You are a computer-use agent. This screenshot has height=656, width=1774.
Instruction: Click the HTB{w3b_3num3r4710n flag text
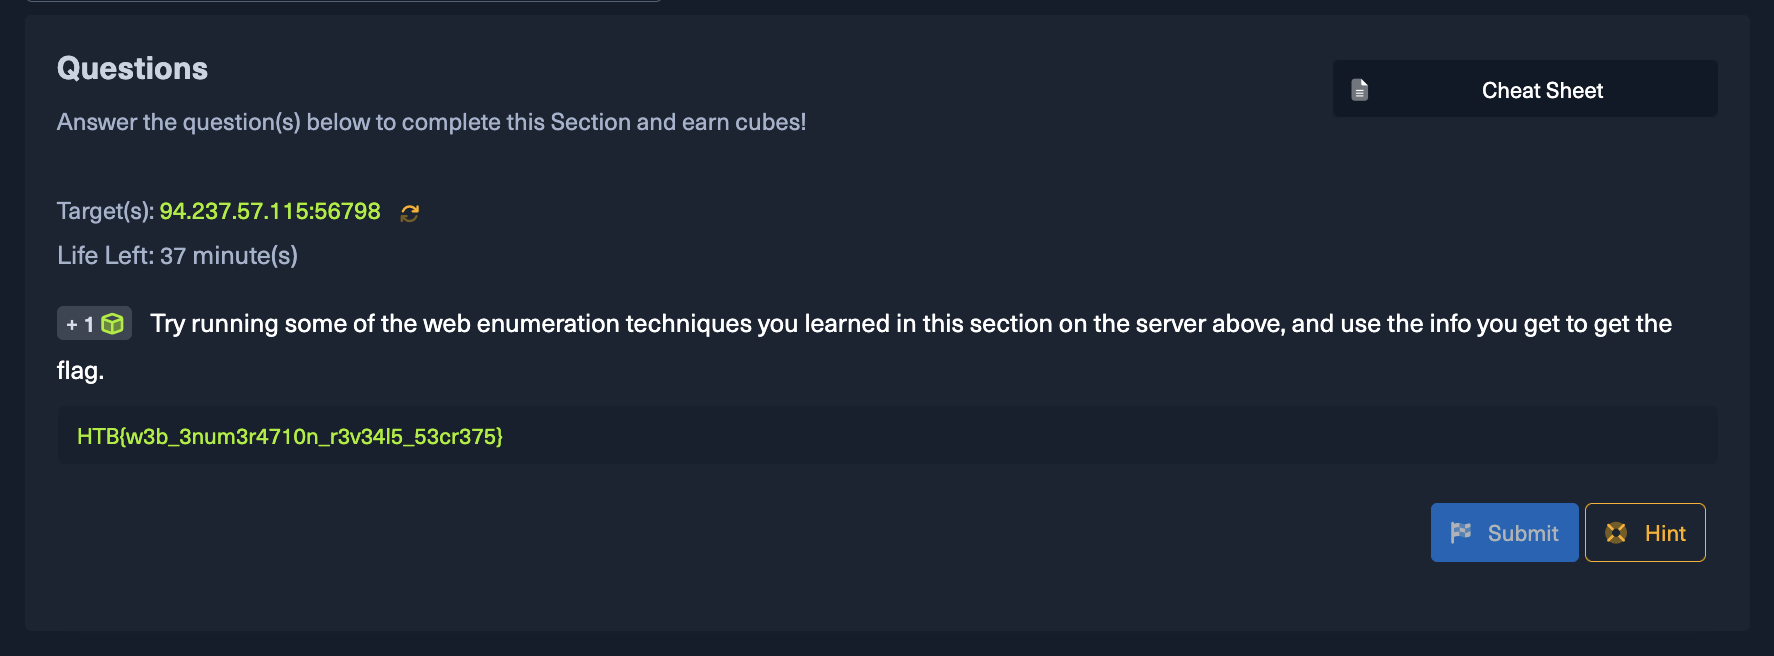[290, 436]
